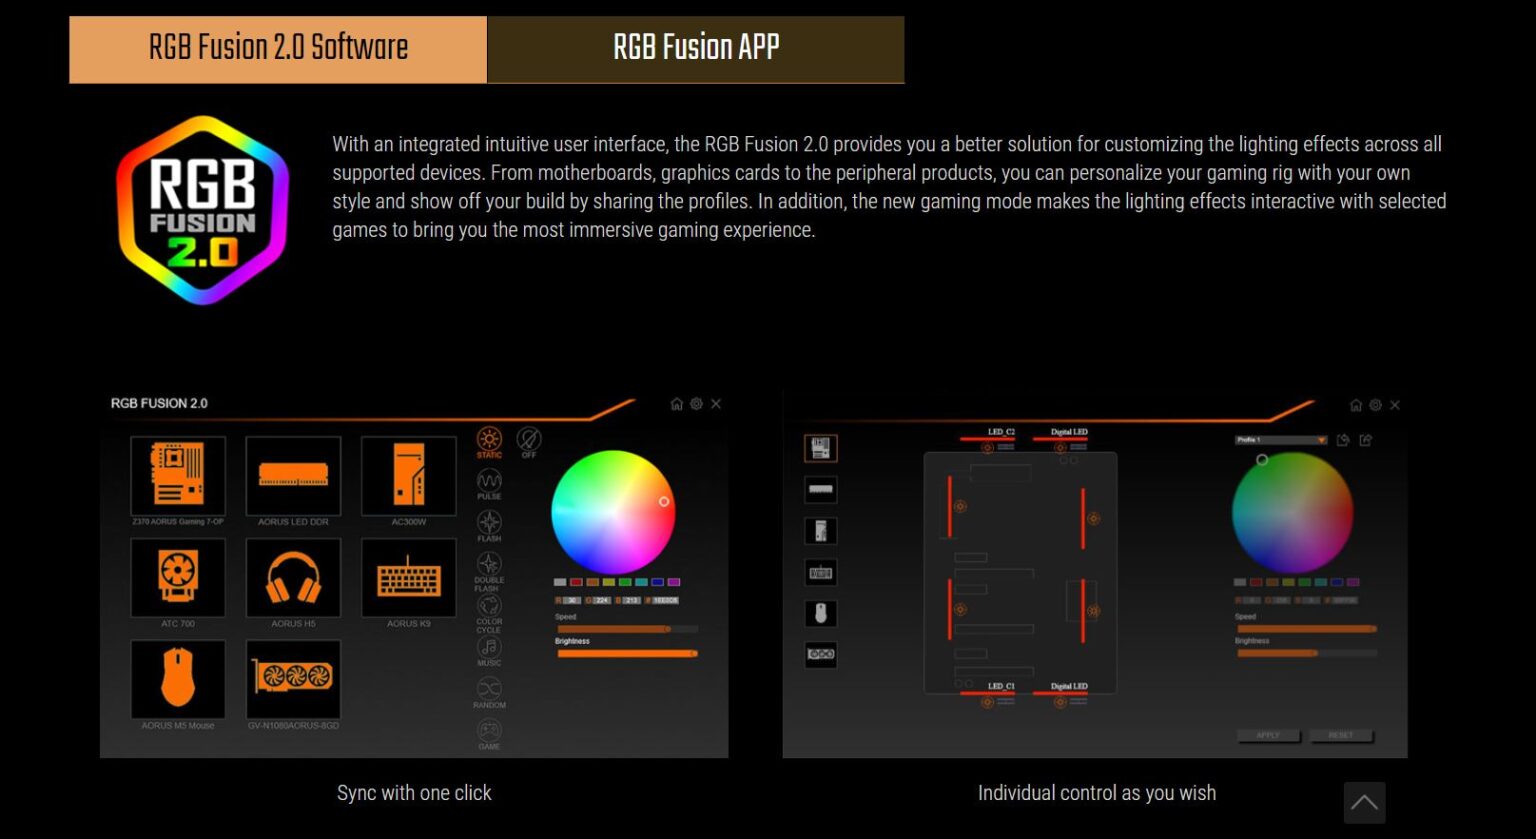Click the RESET button
The image size is (1536, 839).
point(1341,735)
